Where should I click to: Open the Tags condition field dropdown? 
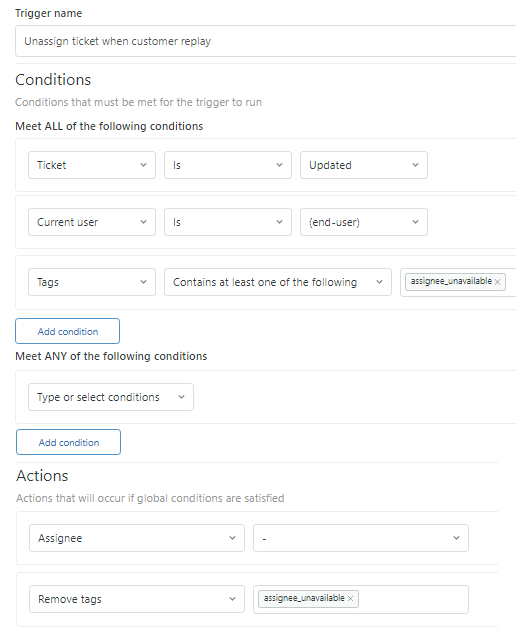pos(92,282)
